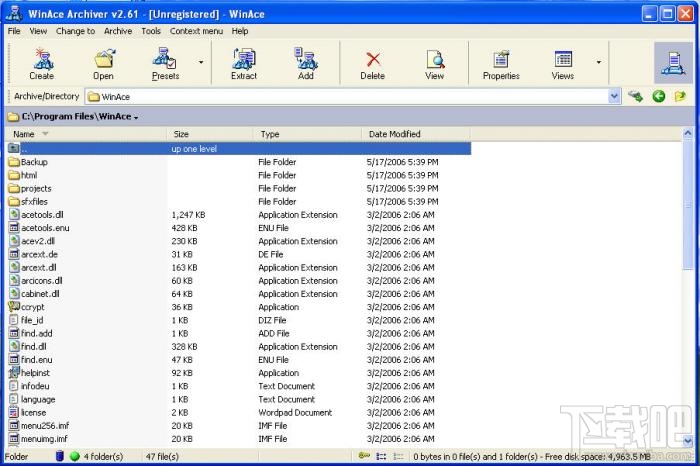Click the find.dll file name
The height and width of the screenshot is (466, 700).
[x=33, y=346]
